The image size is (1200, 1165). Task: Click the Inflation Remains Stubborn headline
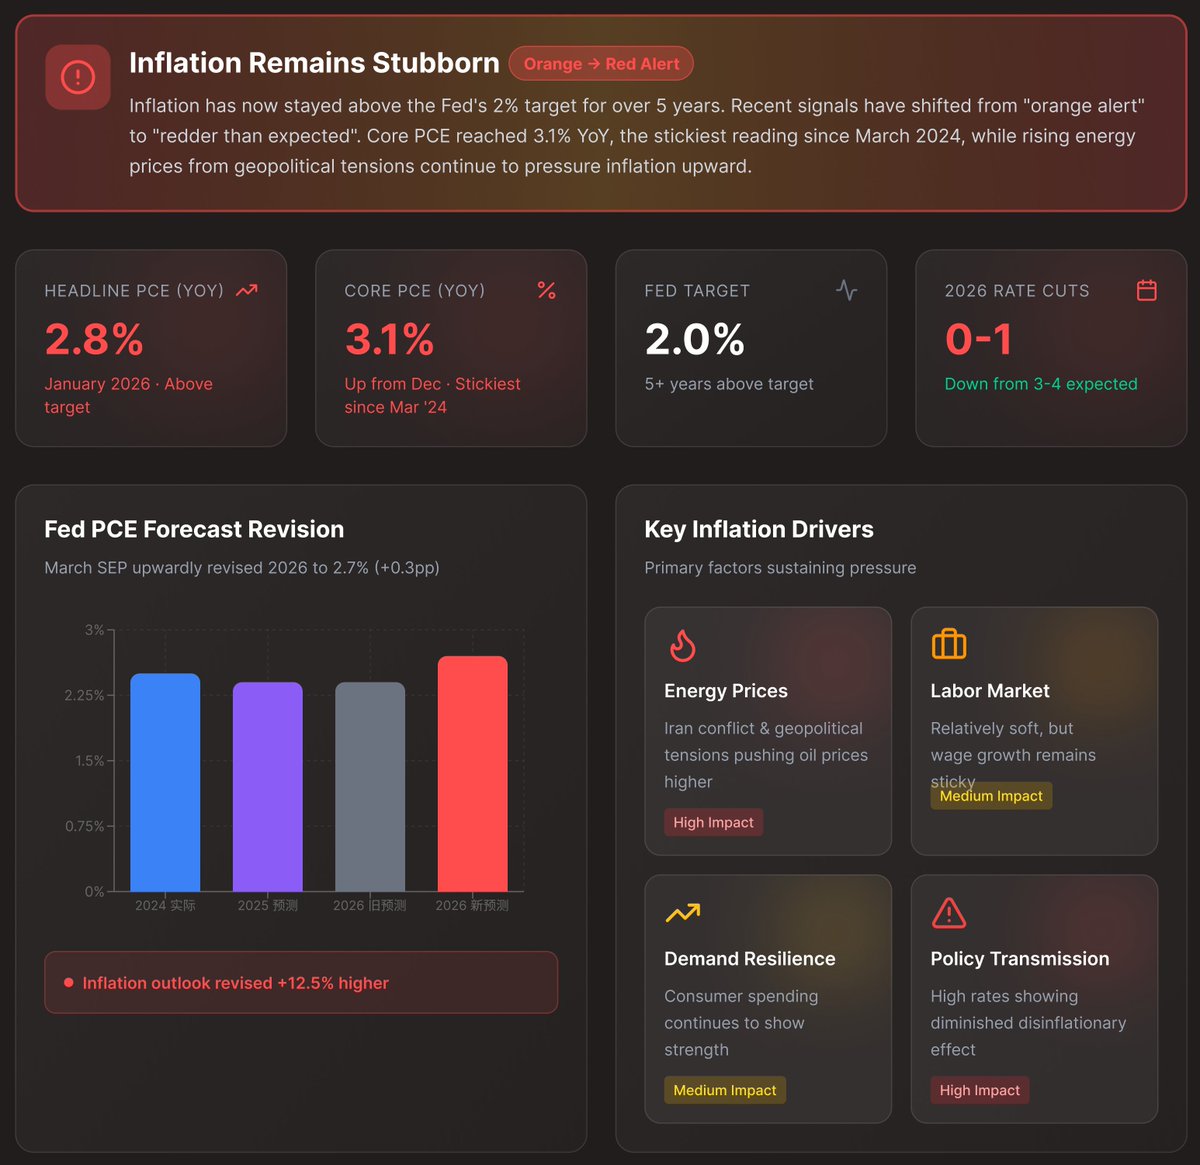(x=314, y=63)
